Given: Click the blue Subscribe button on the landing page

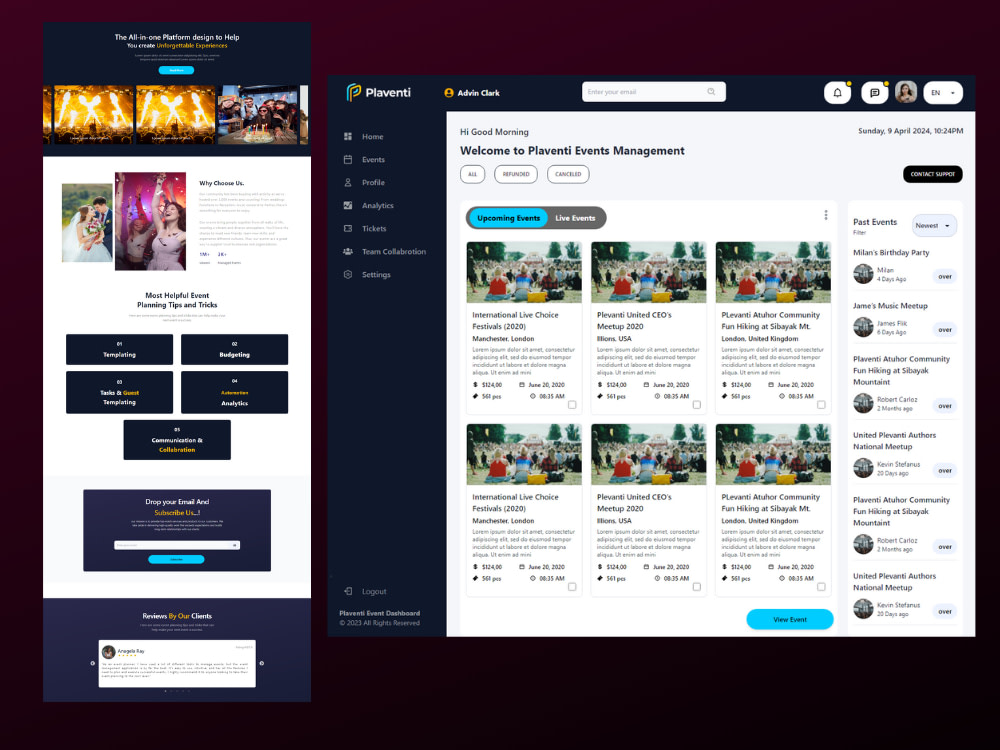Looking at the screenshot, I should pos(176,559).
